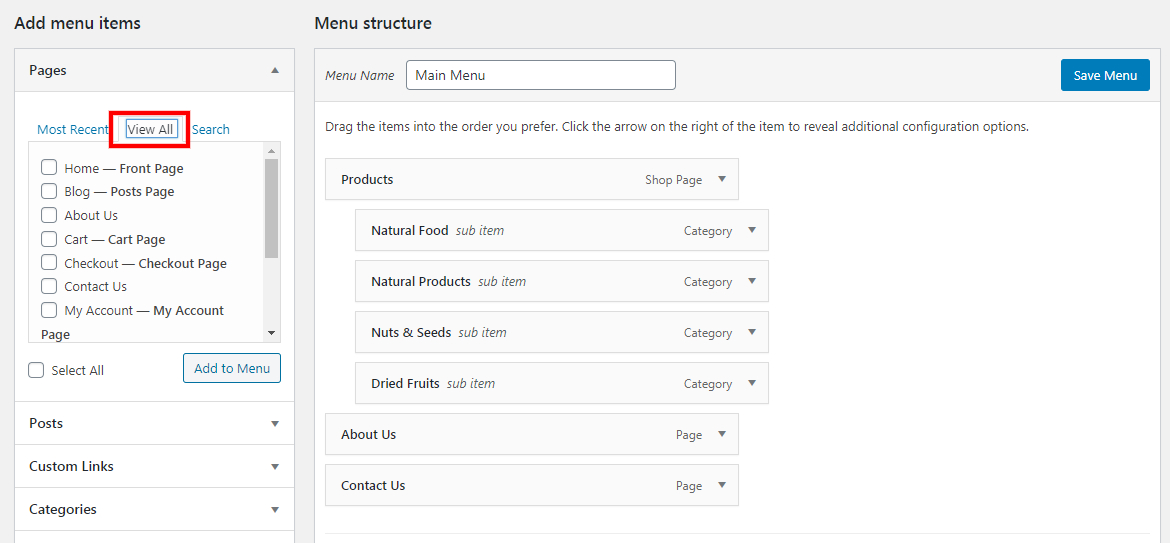Check the About Us page checkbox
Screen dimensions: 1170x543
[x=49, y=215]
